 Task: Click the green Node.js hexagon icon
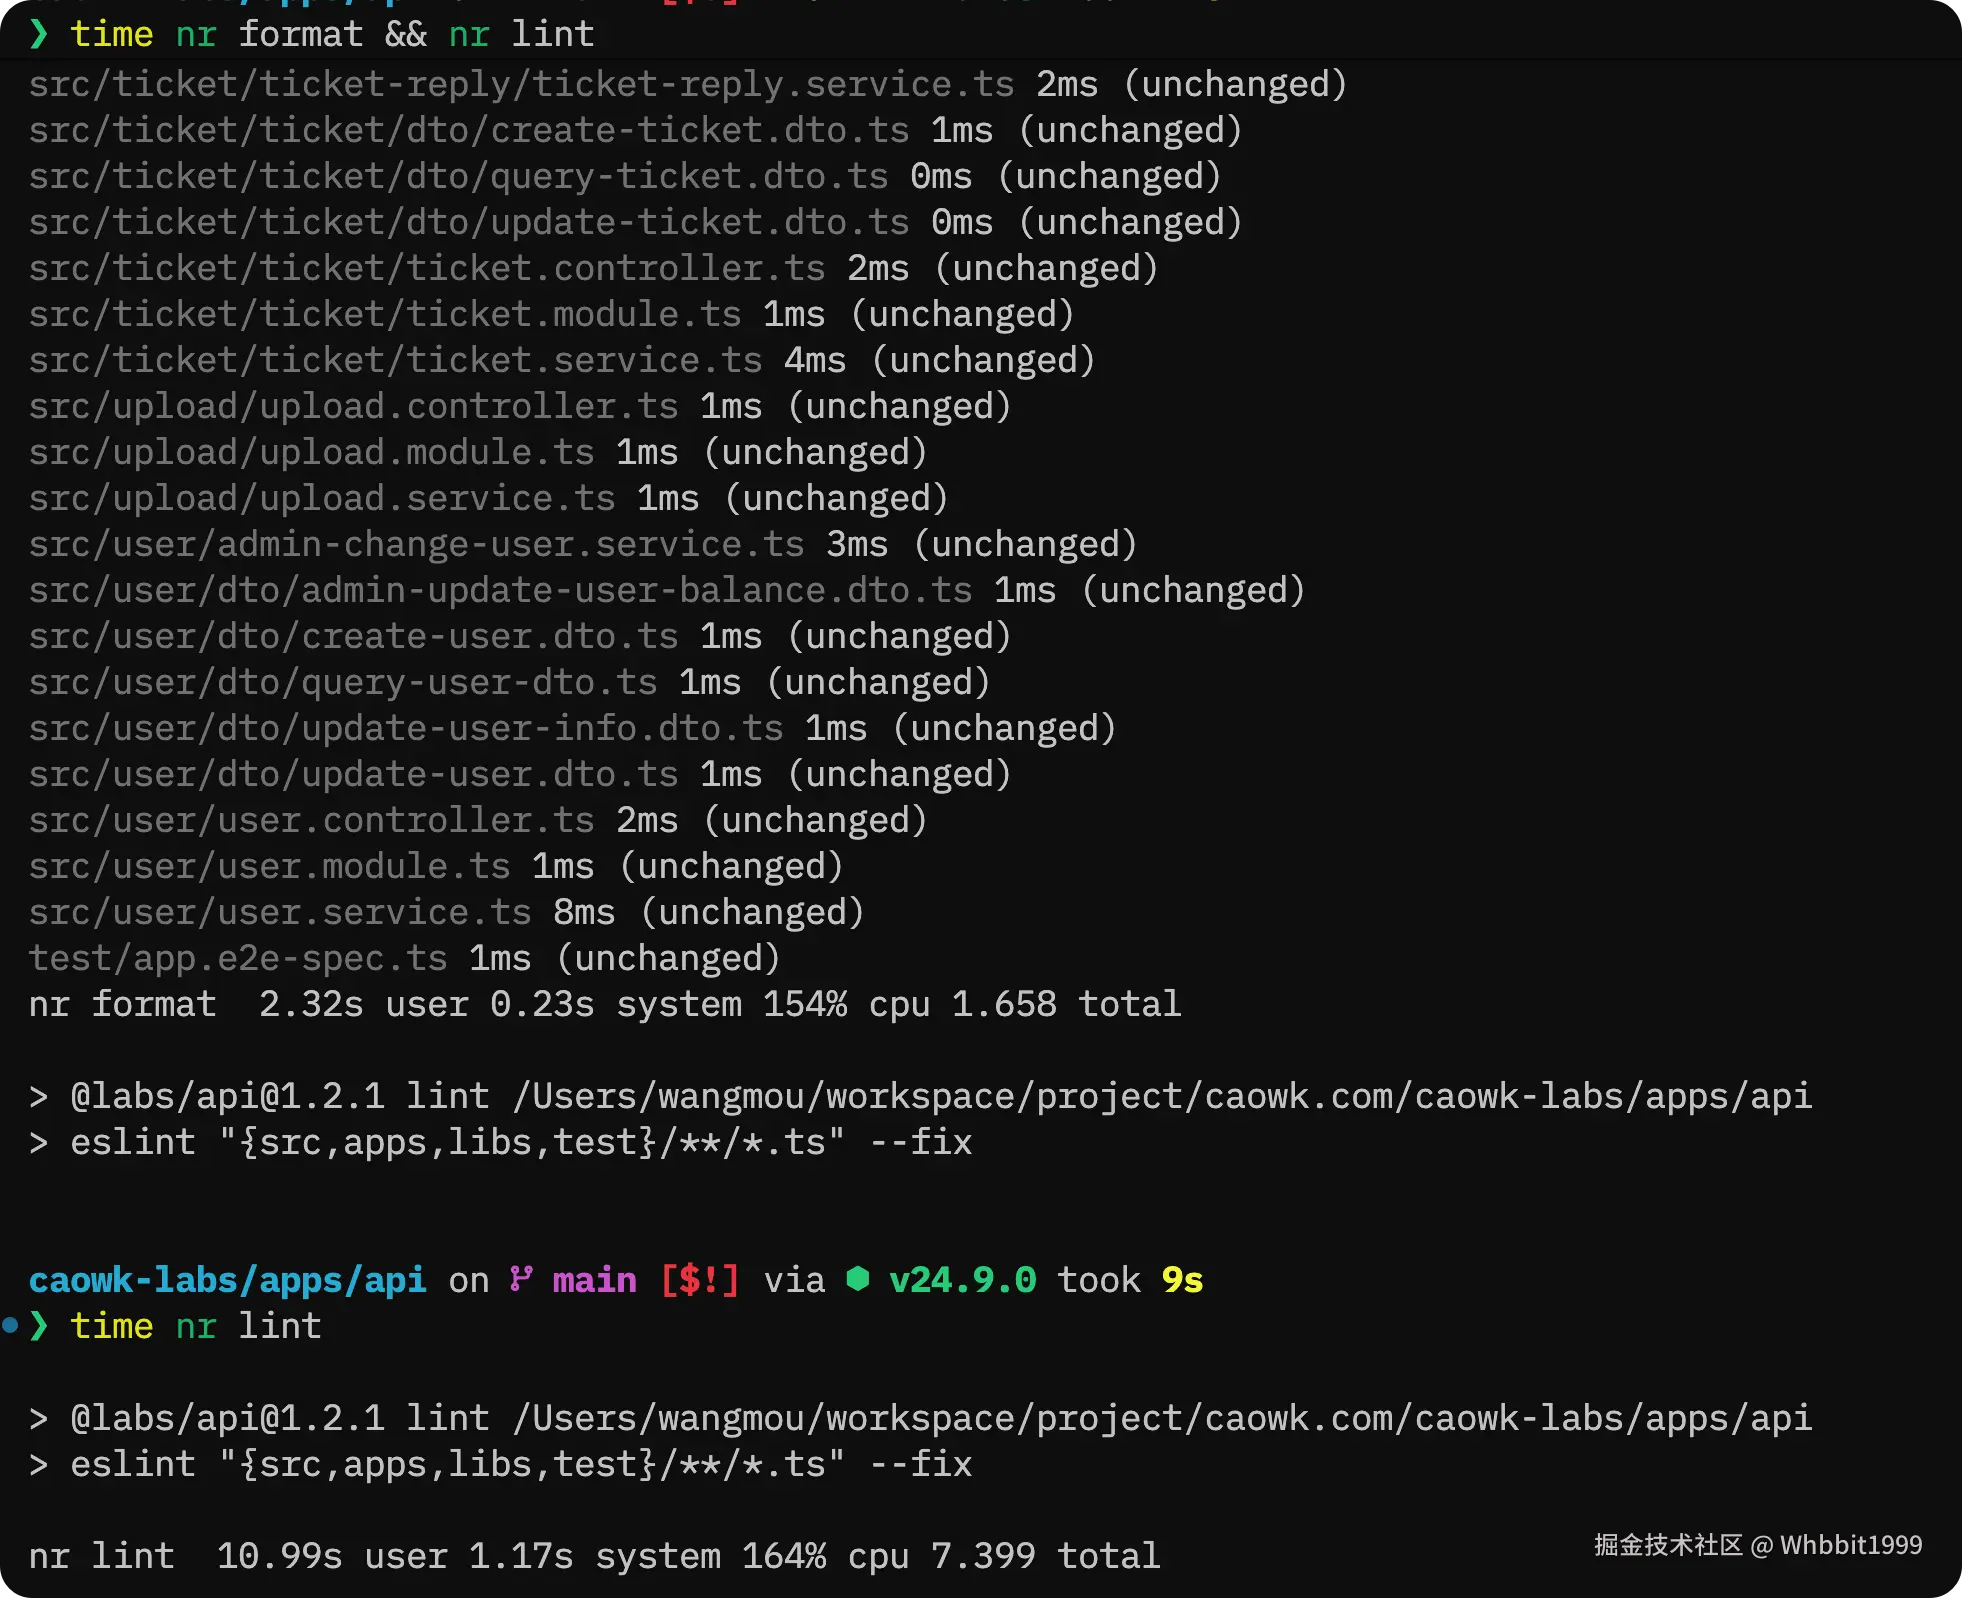click(857, 1279)
